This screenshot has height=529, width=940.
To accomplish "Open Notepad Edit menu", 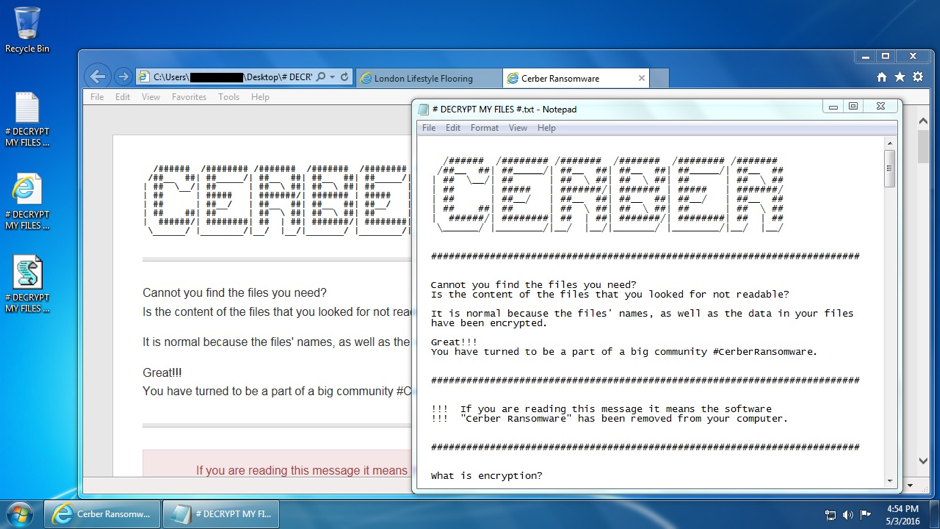I will point(453,128).
